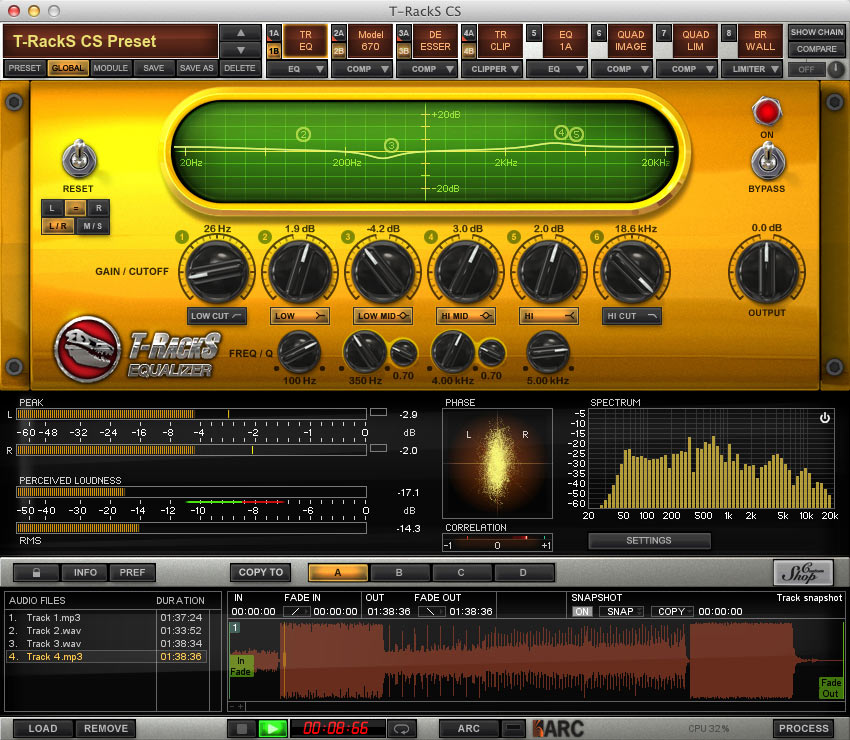Click the spectrum power icon

click(x=825, y=418)
